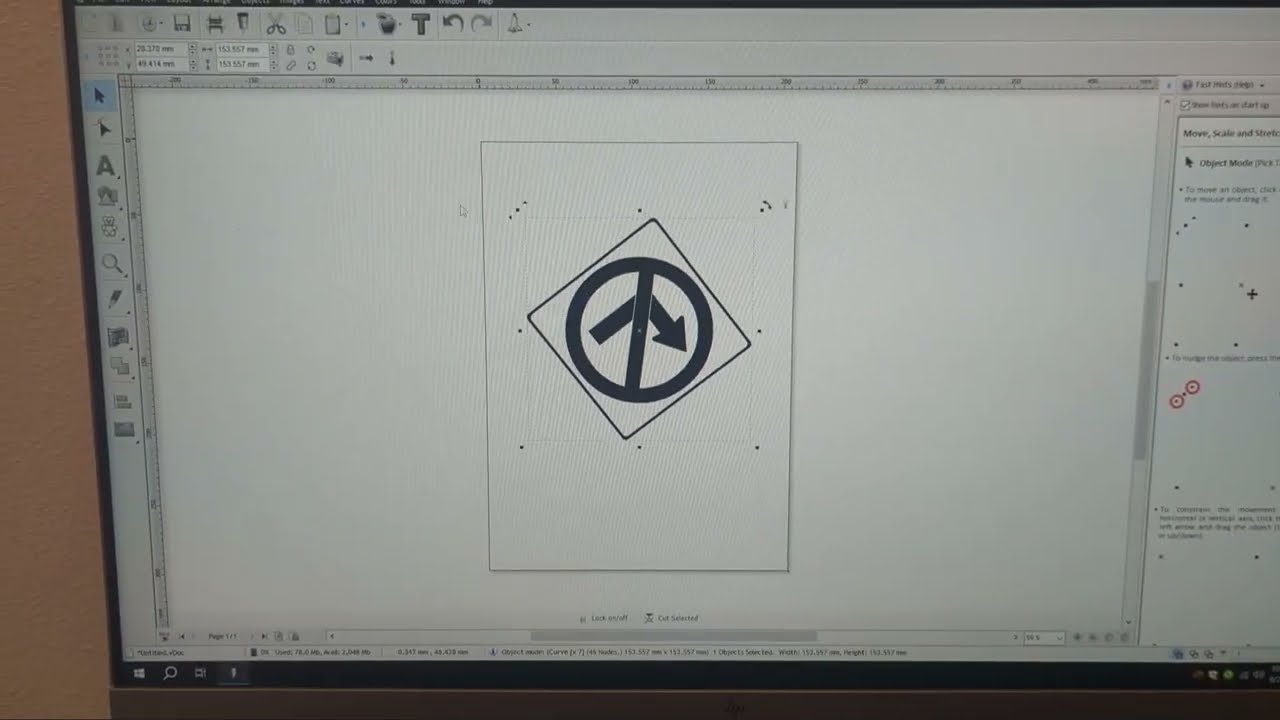Click the horizontal scrollbar thumb
Image resolution: width=1280 pixels, height=720 pixels.
(x=673, y=636)
